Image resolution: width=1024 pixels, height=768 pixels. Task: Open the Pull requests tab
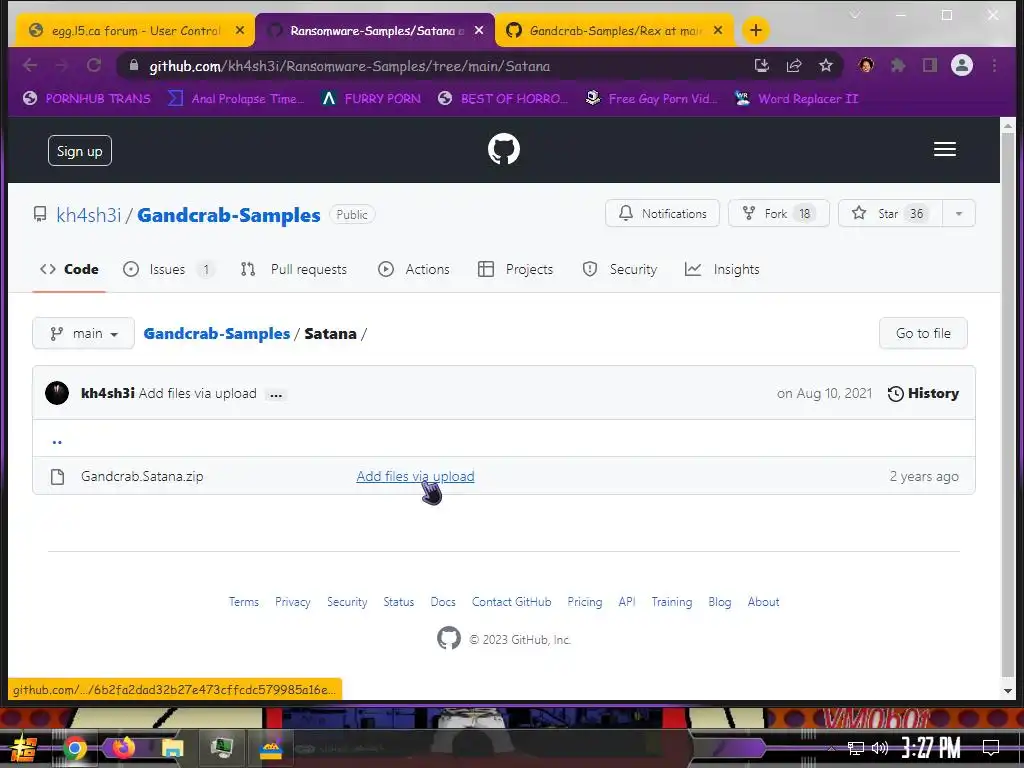[x=294, y=269]
